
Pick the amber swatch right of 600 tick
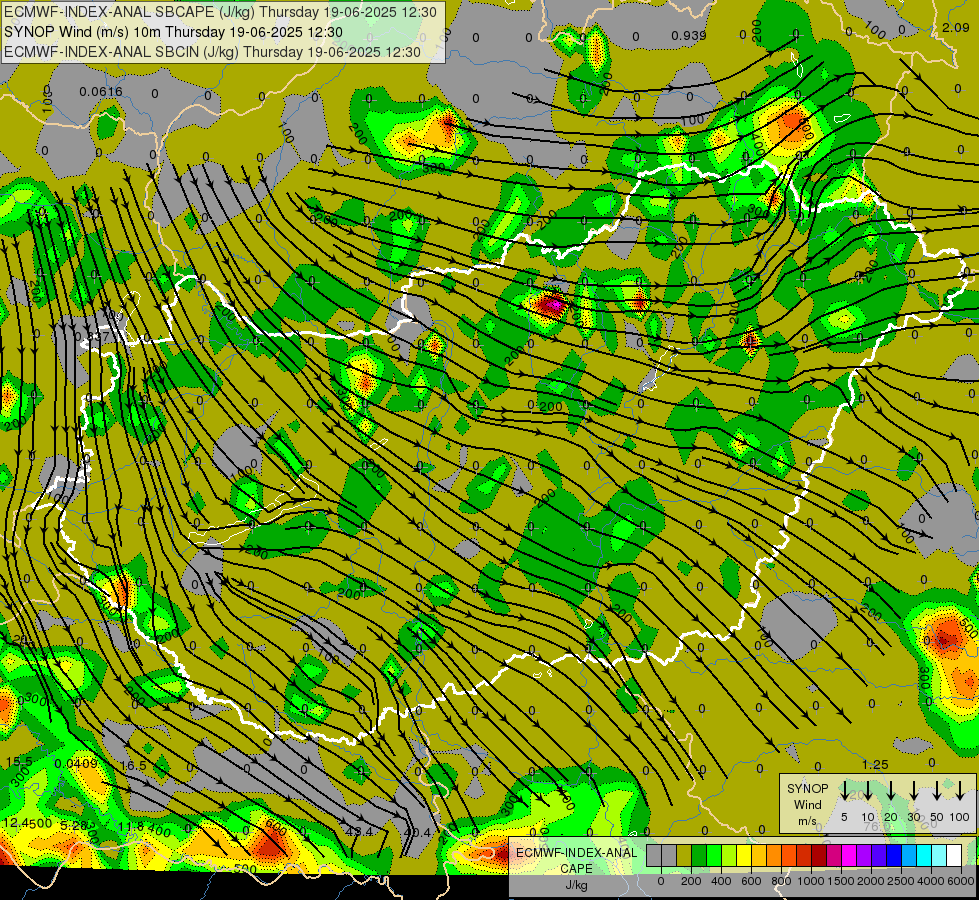759,856
